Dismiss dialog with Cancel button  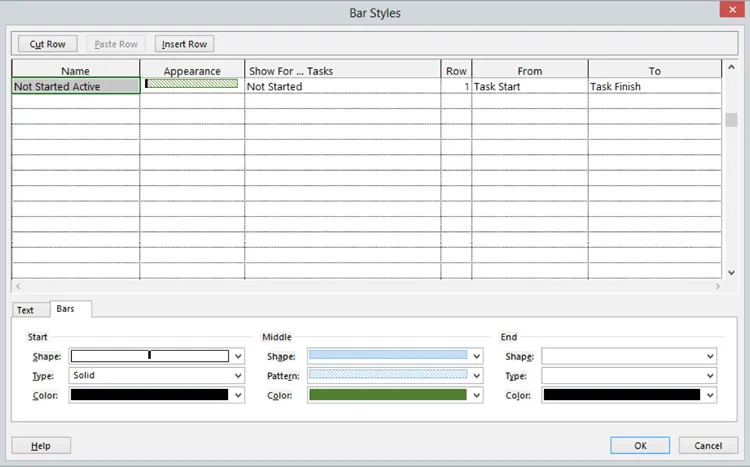click(x=708, y=445)
